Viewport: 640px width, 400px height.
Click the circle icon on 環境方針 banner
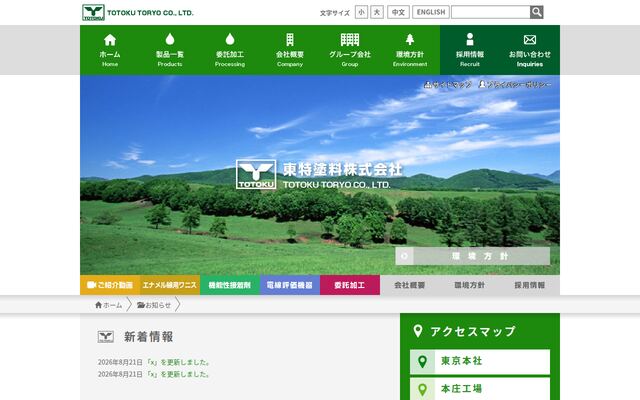(x=404, y=256)
